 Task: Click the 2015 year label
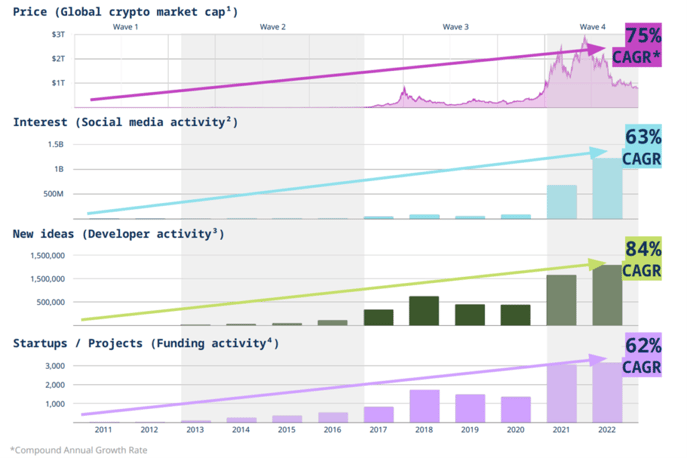[x=287, y=430]
